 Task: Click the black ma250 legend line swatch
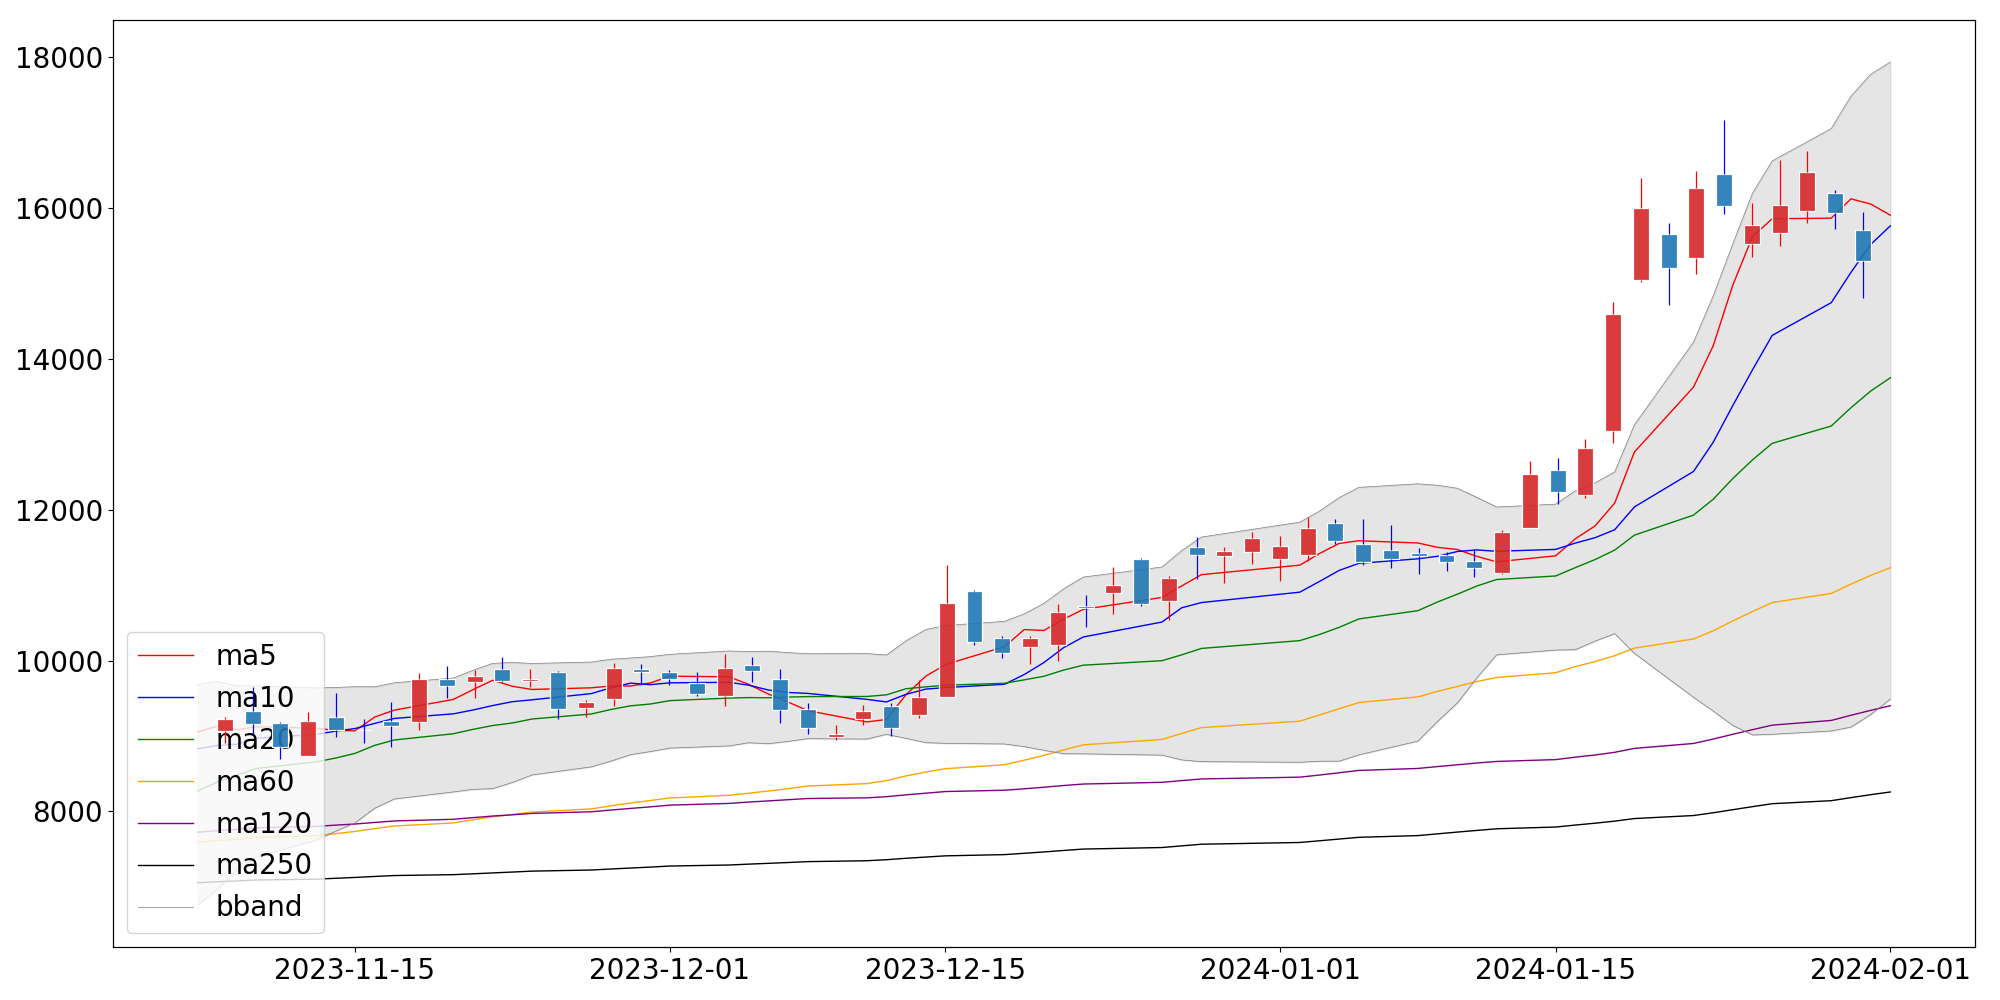pyautogui.click(x=165, y=865)
